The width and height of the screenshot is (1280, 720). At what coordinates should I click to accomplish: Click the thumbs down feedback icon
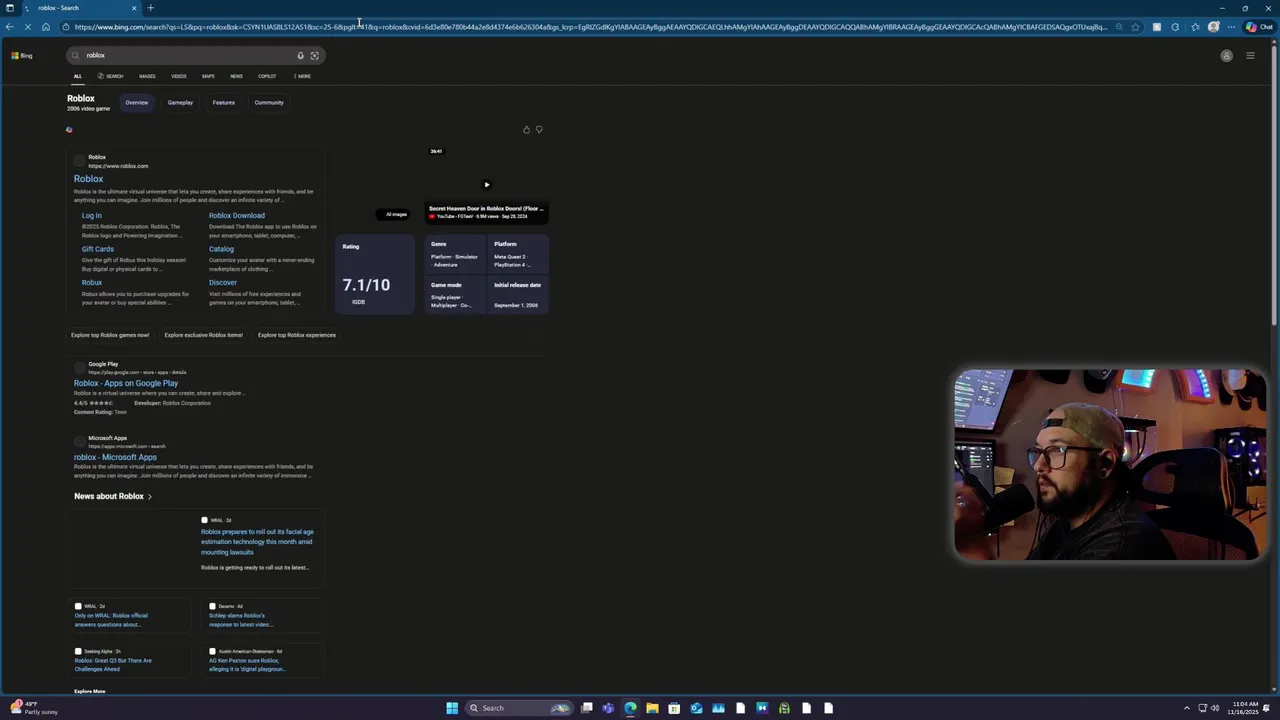coord(539,129)
